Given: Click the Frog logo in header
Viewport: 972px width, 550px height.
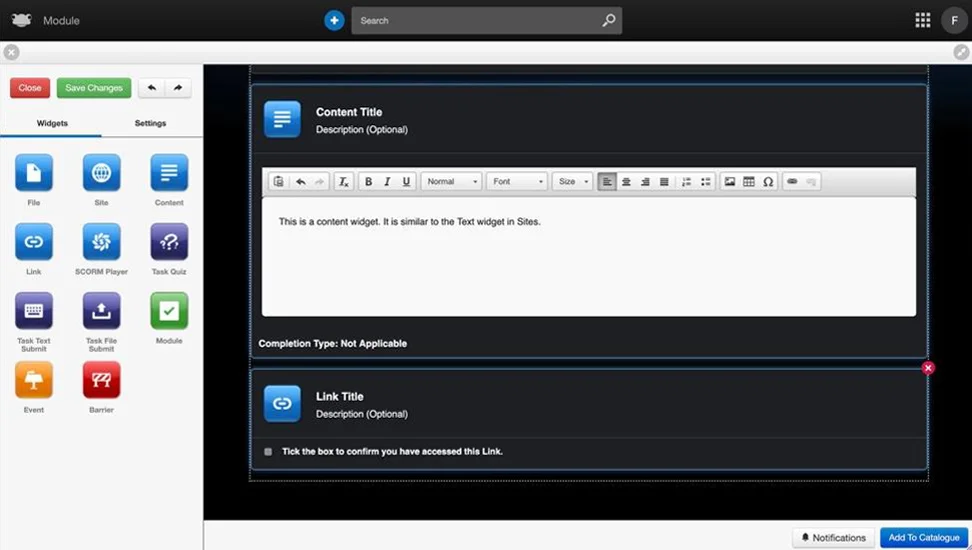Looking at the screenshot, I should coord(21,20).
